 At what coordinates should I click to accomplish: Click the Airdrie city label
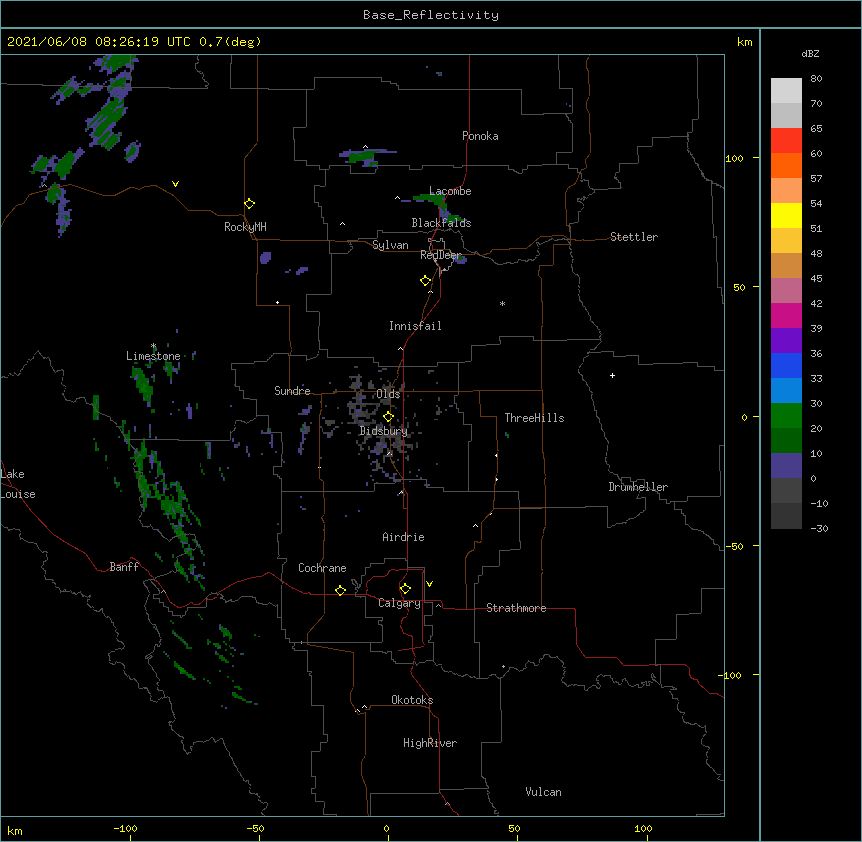(x=403, y=537)
